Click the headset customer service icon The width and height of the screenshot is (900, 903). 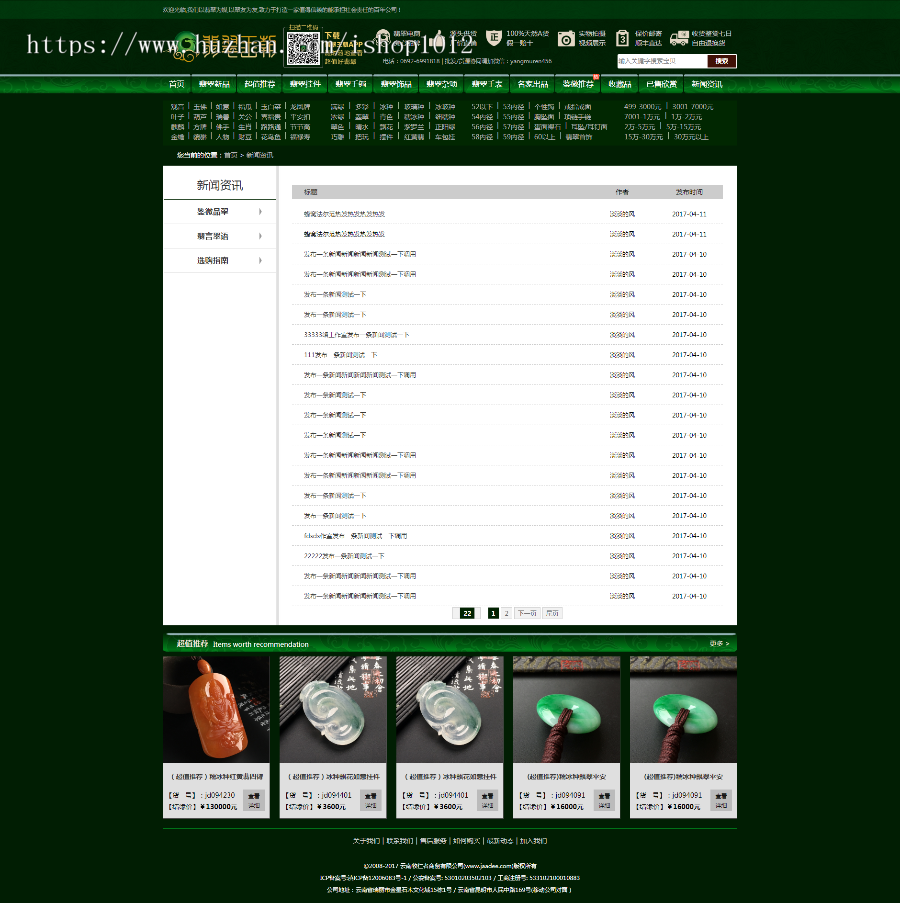coord(383,37)
